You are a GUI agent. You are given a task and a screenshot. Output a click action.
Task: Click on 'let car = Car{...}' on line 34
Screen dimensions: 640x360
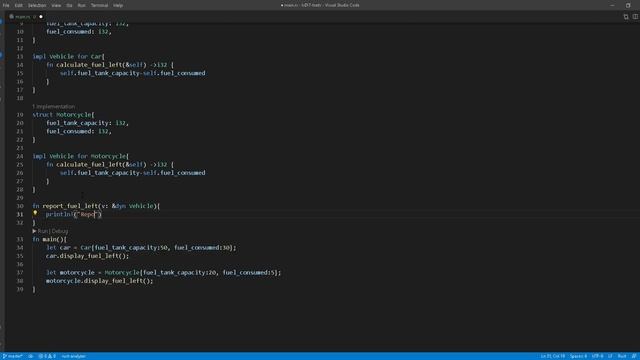(141, 247)
